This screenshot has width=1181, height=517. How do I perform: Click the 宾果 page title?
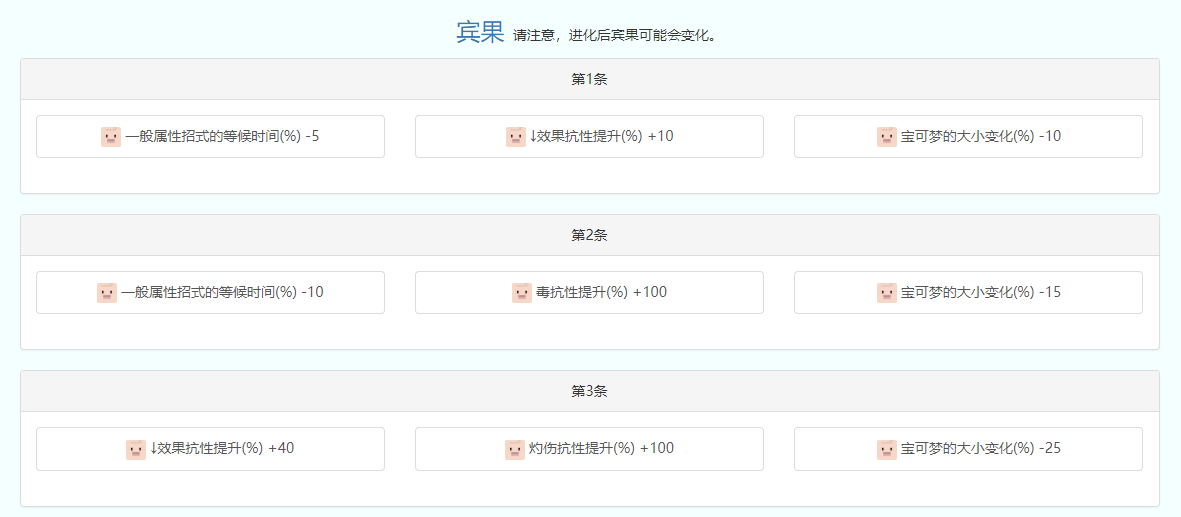pyautogui.click(x=480, y=32)
